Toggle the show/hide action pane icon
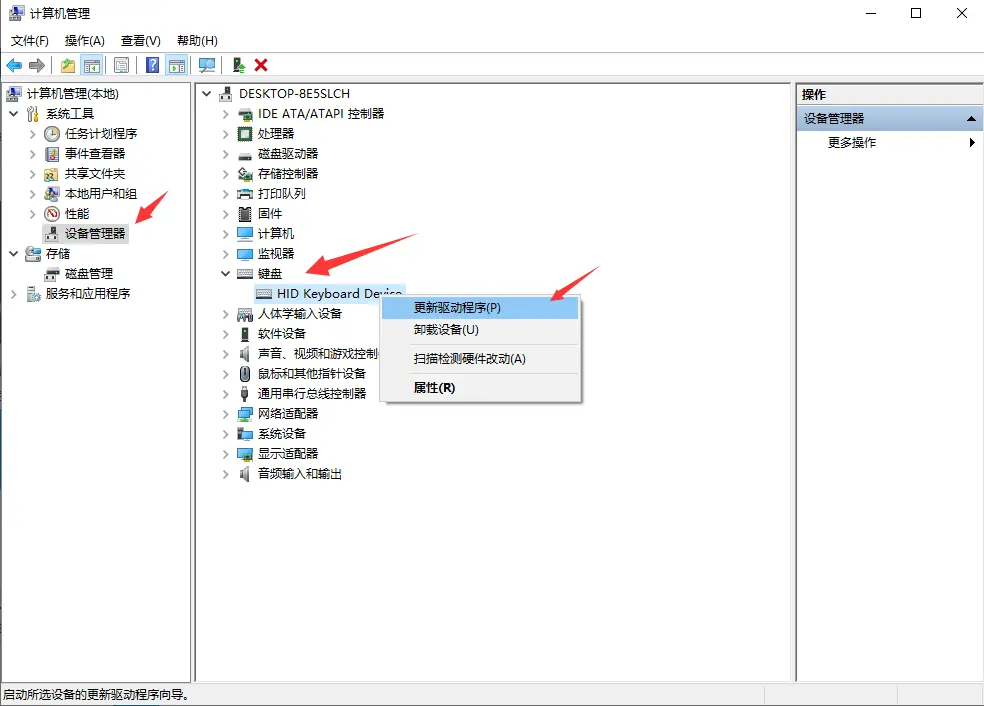This screenshot has width=984, height=706. (x=177, y=65)
